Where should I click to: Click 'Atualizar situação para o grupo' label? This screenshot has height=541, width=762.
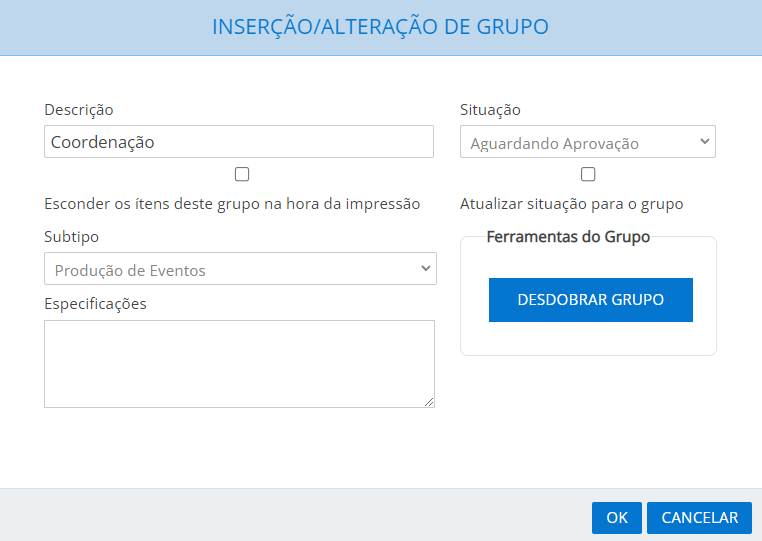(572, 204)
